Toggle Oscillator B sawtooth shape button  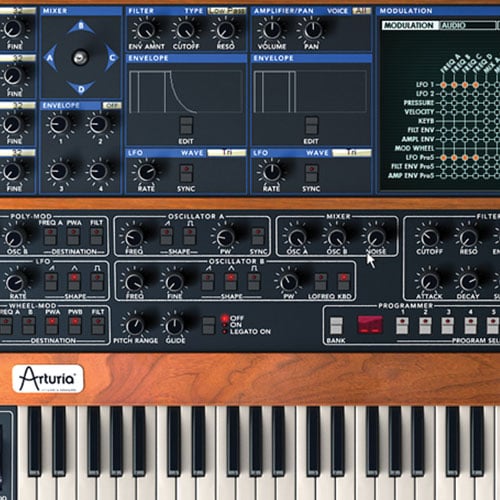[208, 282]
